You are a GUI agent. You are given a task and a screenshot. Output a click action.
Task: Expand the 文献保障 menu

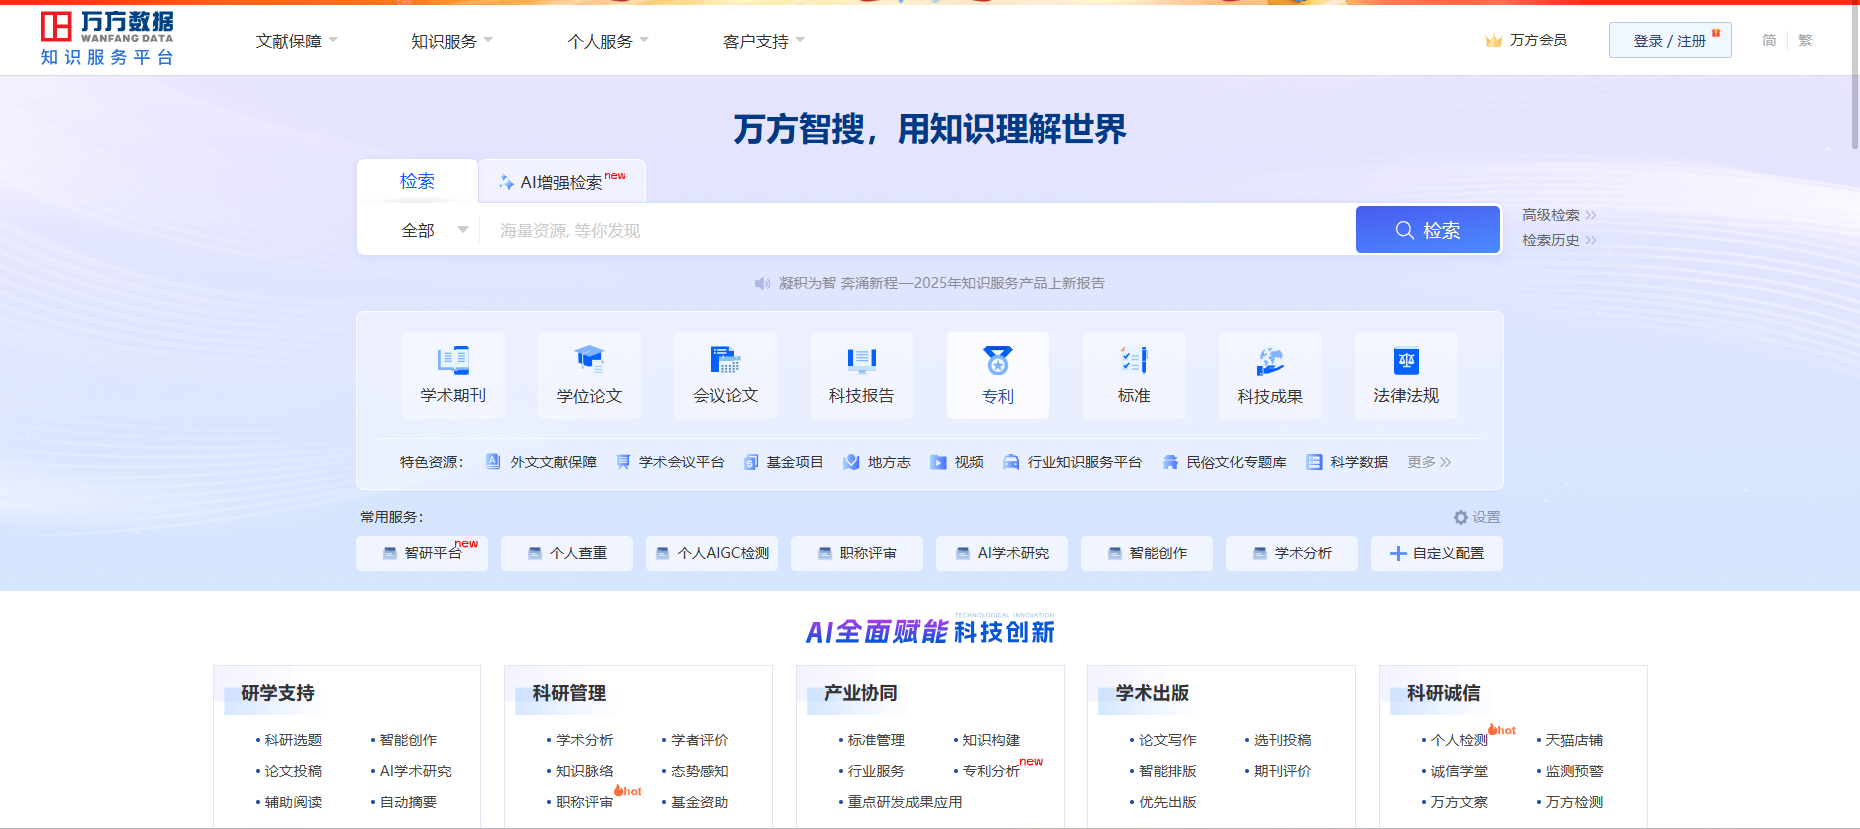pos(297,41)
